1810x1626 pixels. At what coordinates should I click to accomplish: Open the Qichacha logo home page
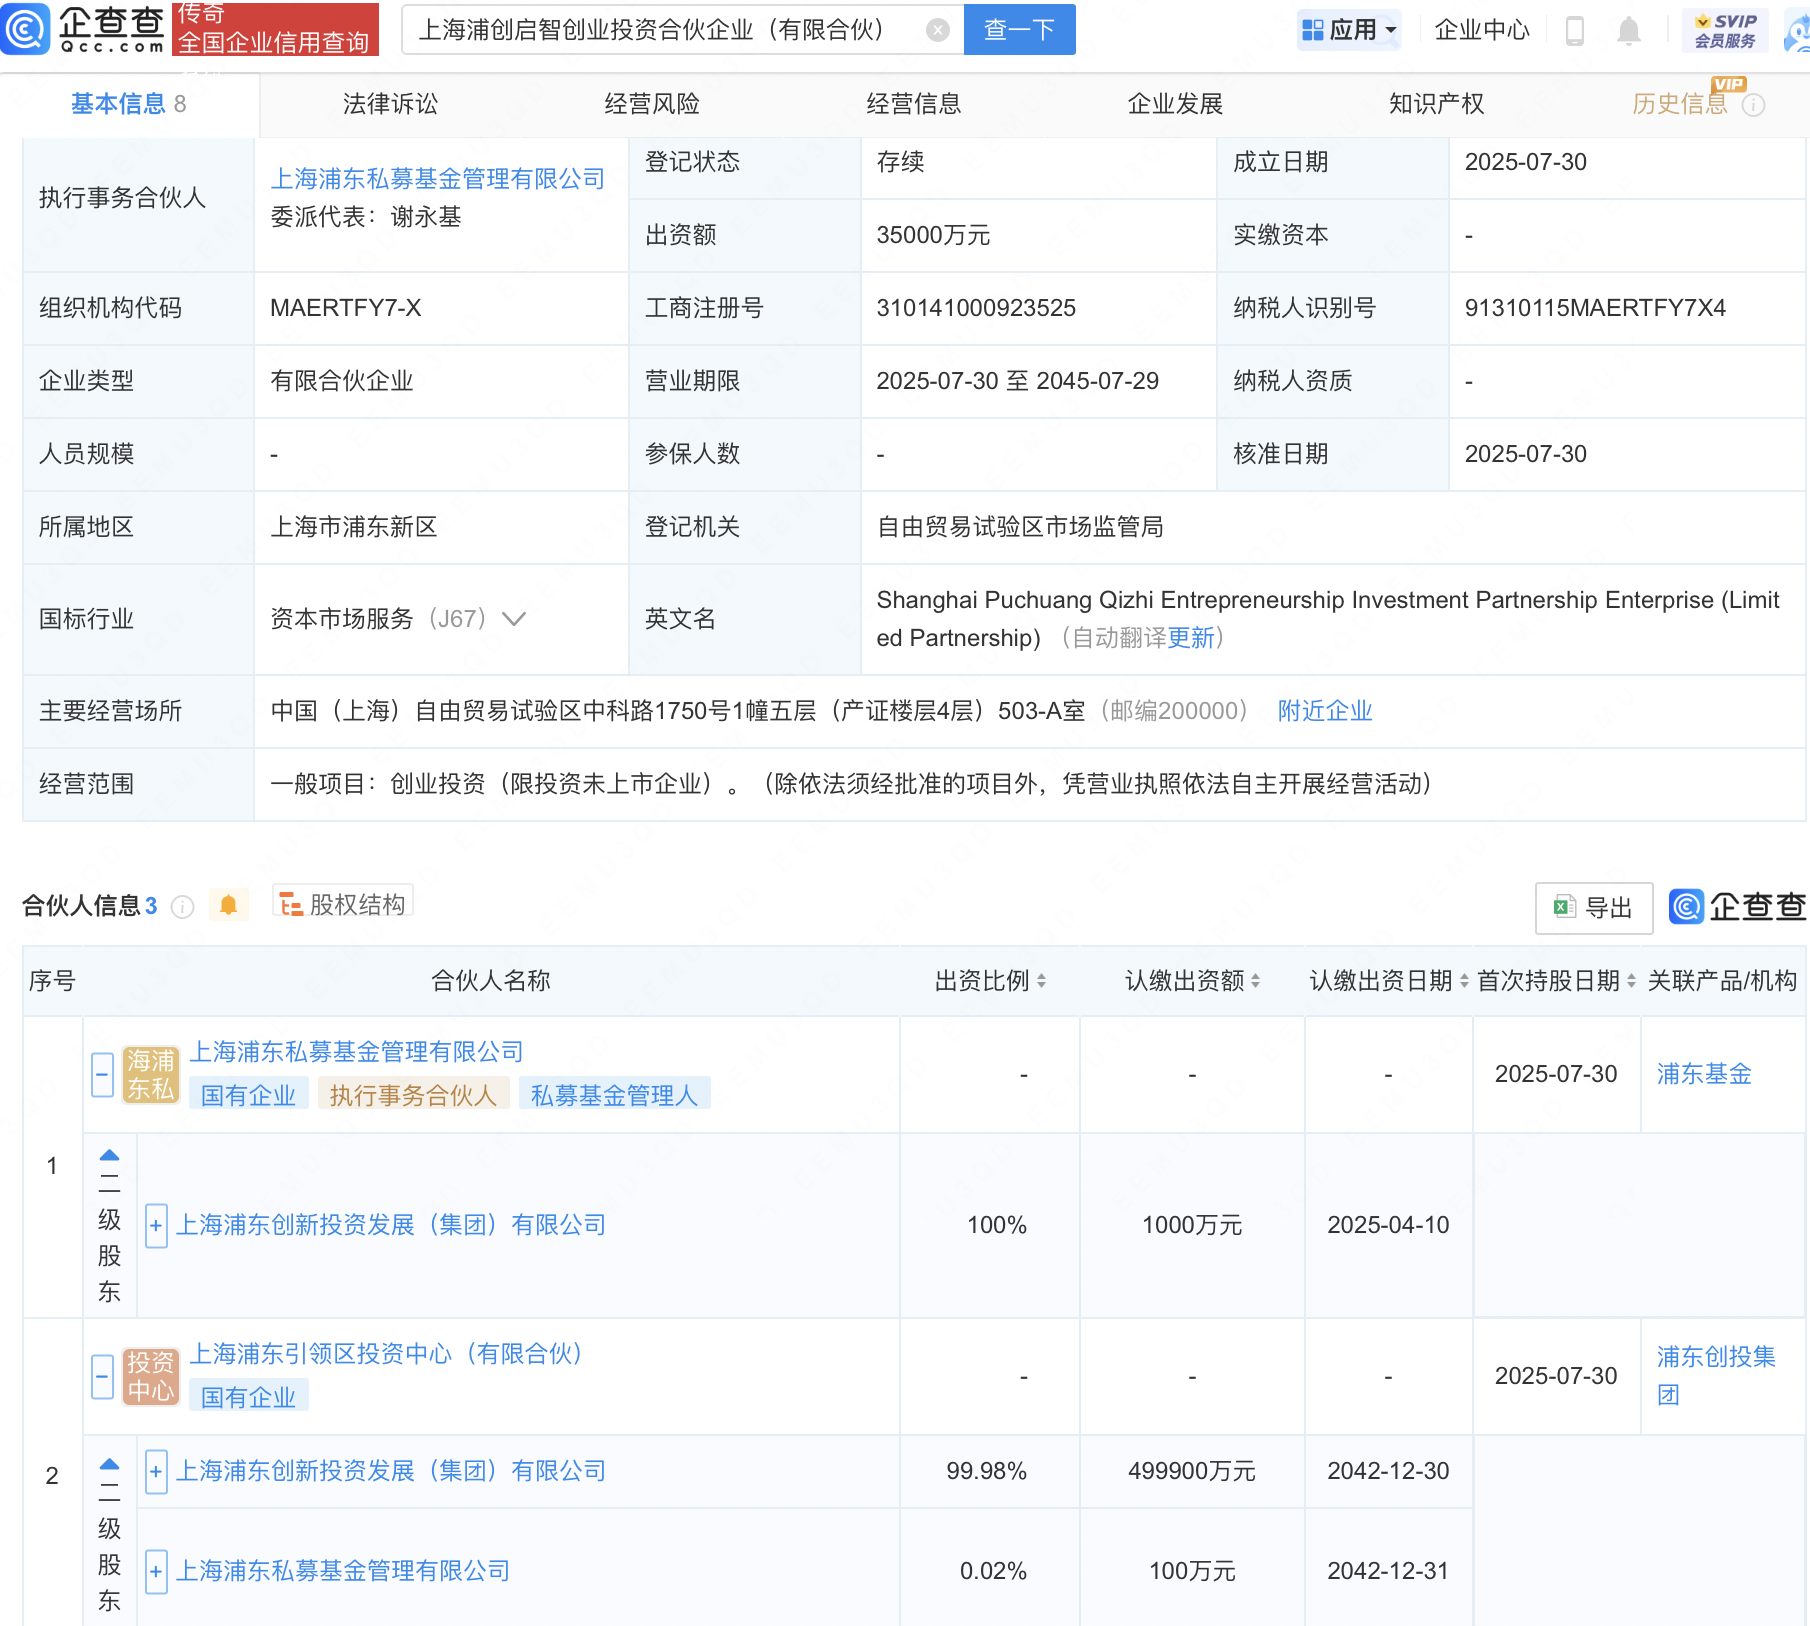tap(84, 29)
